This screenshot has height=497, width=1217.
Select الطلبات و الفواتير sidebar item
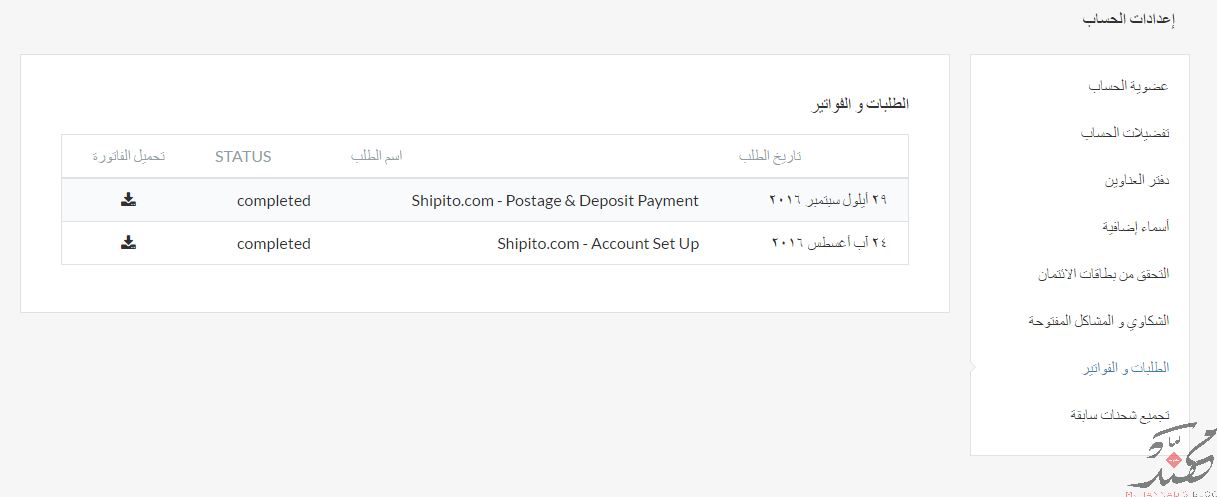click(x=1126, y=368)
